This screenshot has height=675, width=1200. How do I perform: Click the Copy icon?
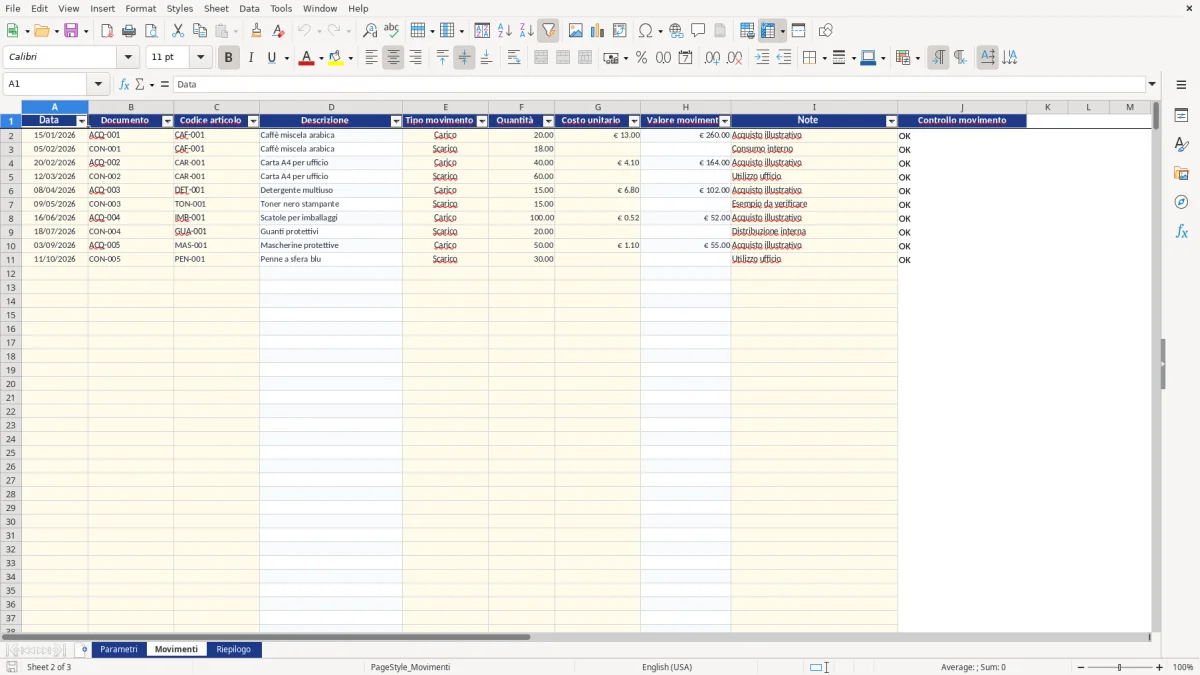200,31
